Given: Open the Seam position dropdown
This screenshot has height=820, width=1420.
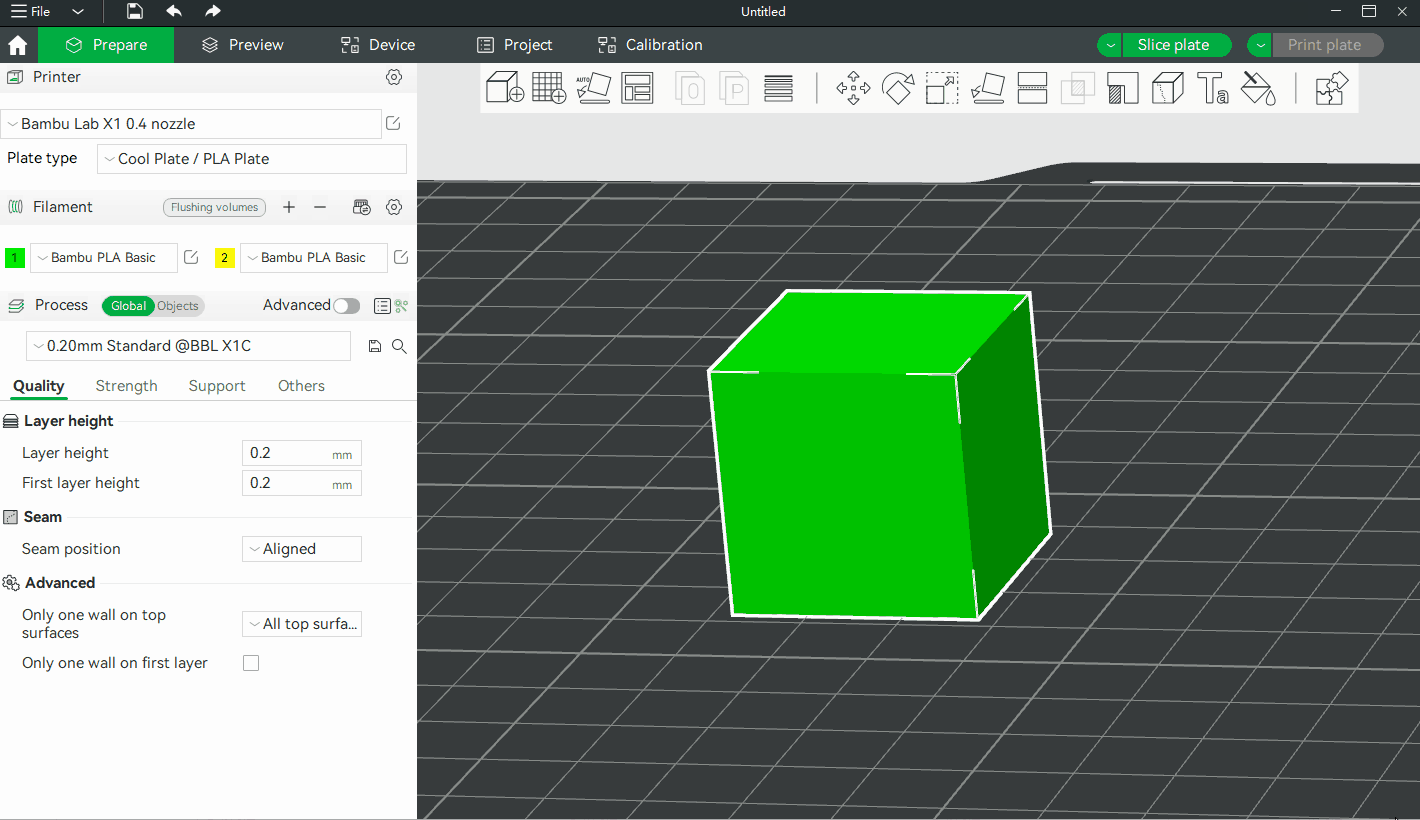Looking at the screenshot, I should (x=302, y=549).
